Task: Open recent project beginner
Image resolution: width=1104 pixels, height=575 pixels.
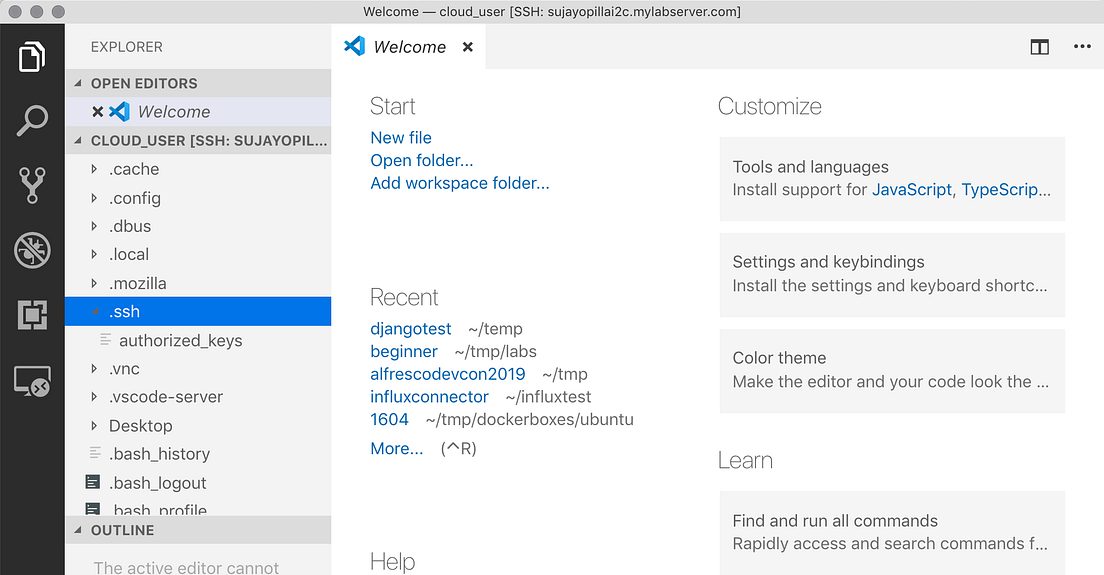Action: tap(404, 351)
